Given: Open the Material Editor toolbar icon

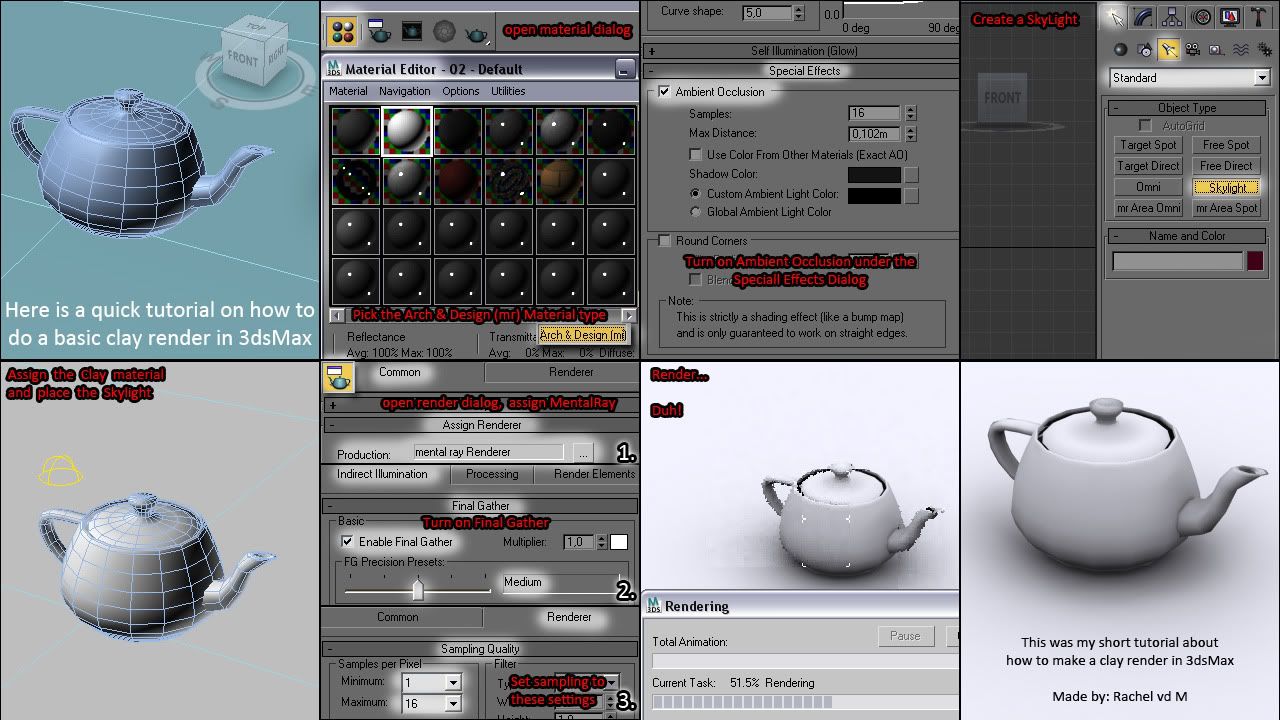Looking at the screenshot, I should click(342, 31).
